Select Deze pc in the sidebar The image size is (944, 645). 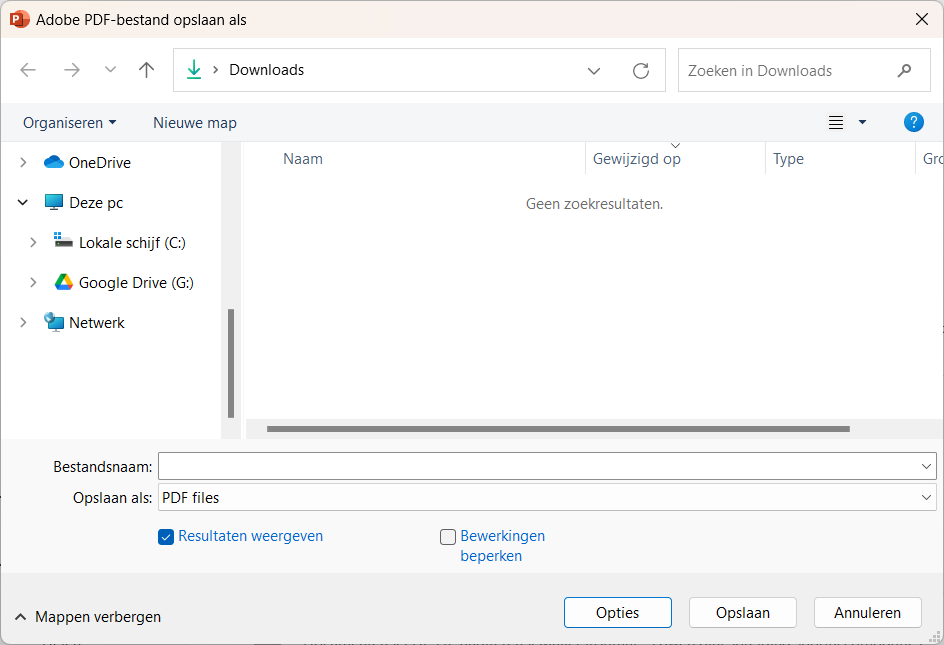pos(96,202)
